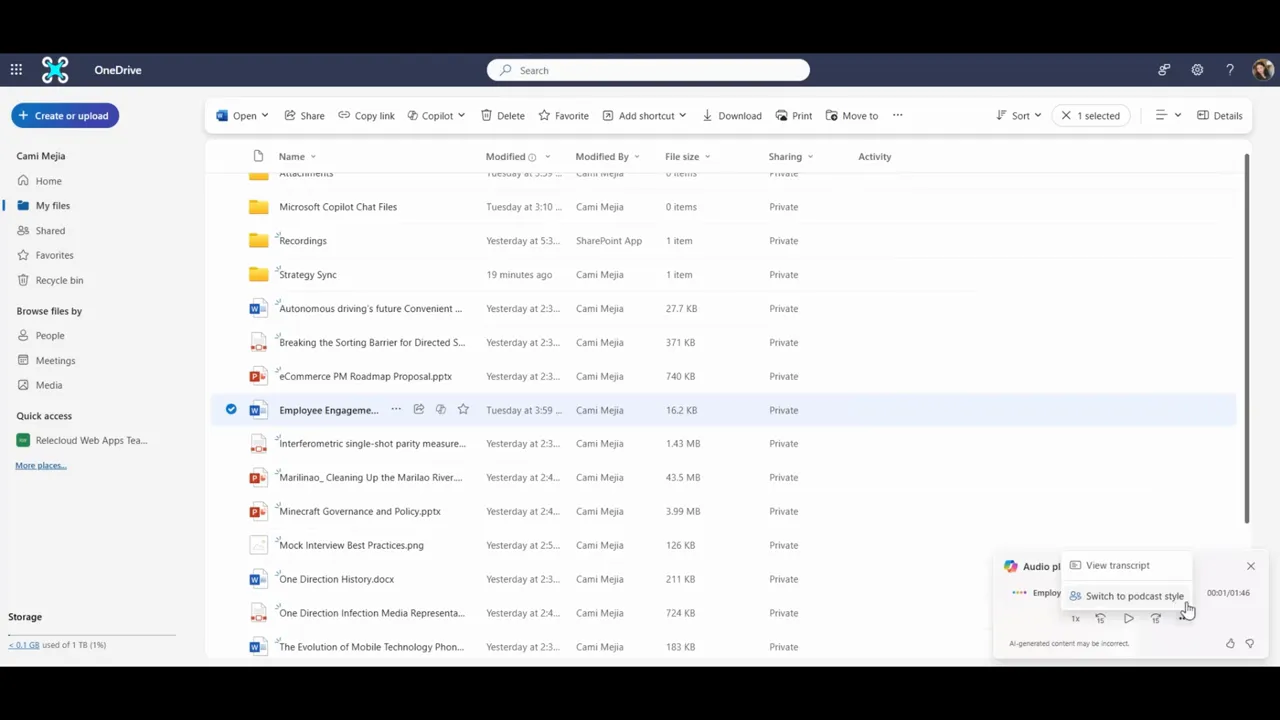Screen dimensions: 1280x720
Task: Open the Sort dropdown
Action: 1019,116
